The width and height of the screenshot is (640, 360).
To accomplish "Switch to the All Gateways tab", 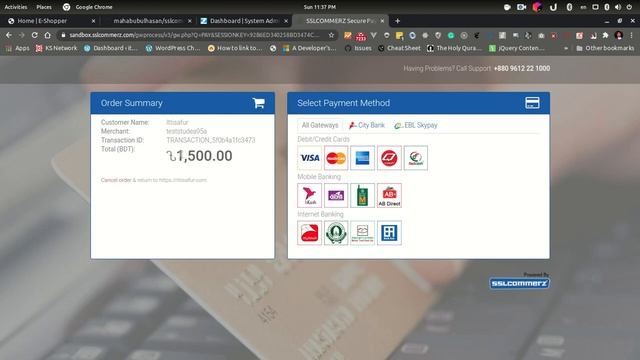I will (x=320, y=125).
